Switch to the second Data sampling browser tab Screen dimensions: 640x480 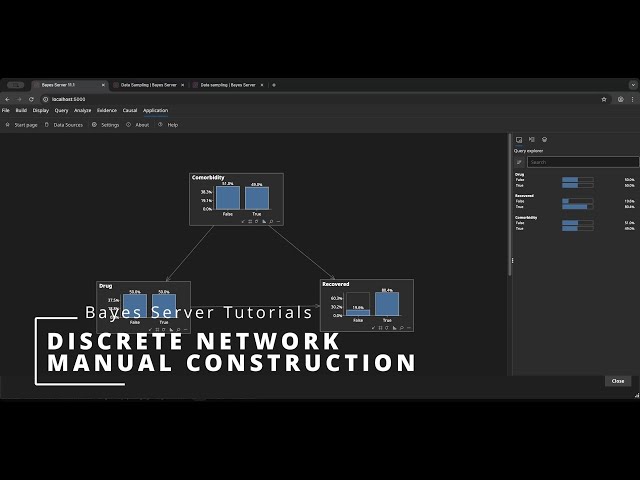(x=228, y=85)
